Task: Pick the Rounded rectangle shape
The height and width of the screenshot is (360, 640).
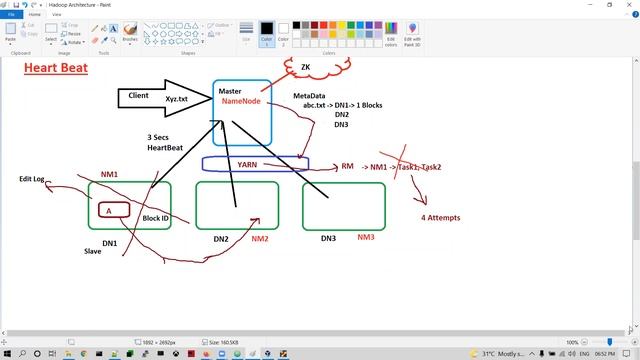Action: point(179,26)
